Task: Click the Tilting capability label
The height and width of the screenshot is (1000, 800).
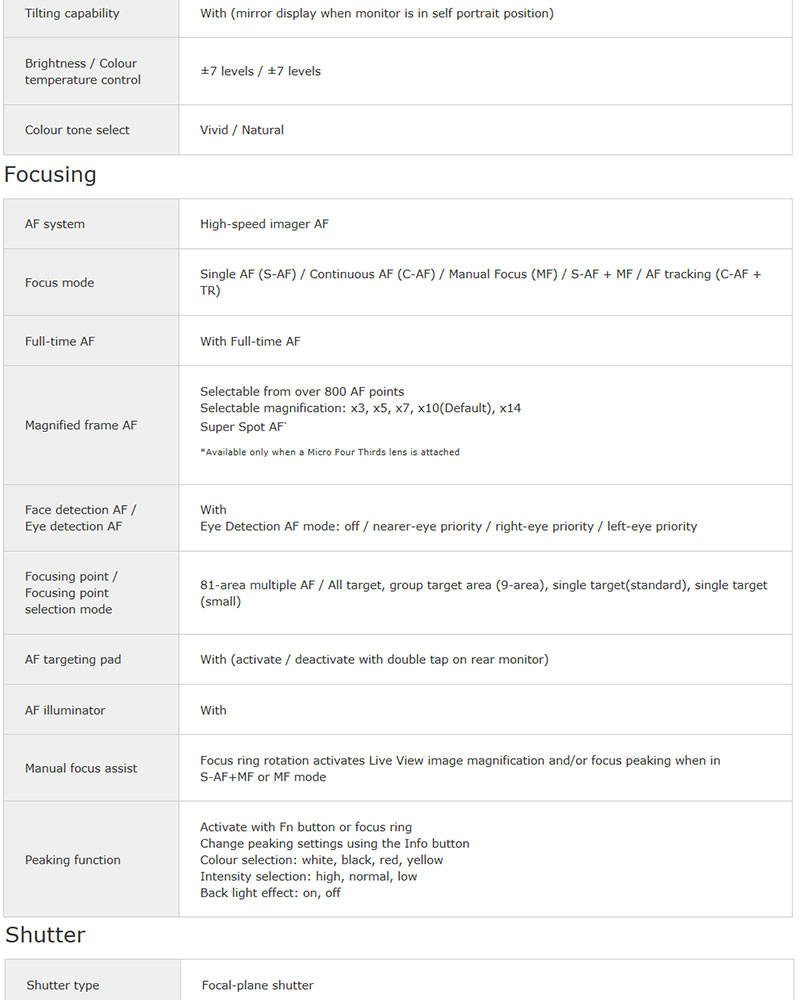Action: (x=72, y=13)
